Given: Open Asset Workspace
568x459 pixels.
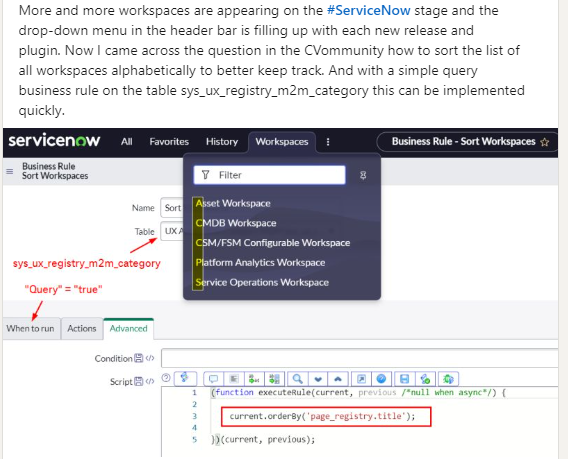Looking at the screenshot, I should pyautogui.click(x=233, y=203).
